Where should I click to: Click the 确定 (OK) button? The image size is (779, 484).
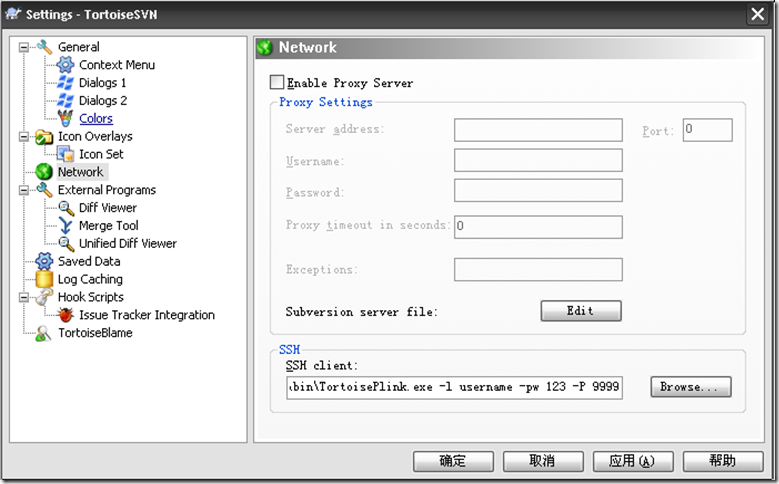pos(453,461)
